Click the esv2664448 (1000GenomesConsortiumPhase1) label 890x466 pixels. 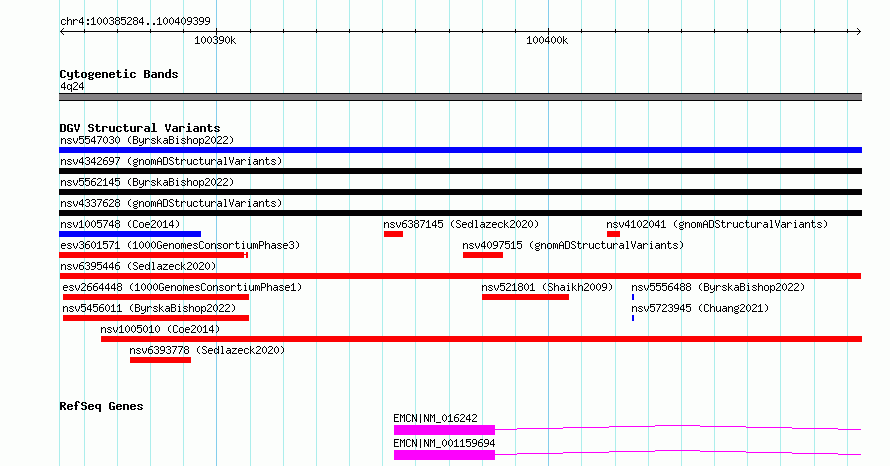(182, 287)
